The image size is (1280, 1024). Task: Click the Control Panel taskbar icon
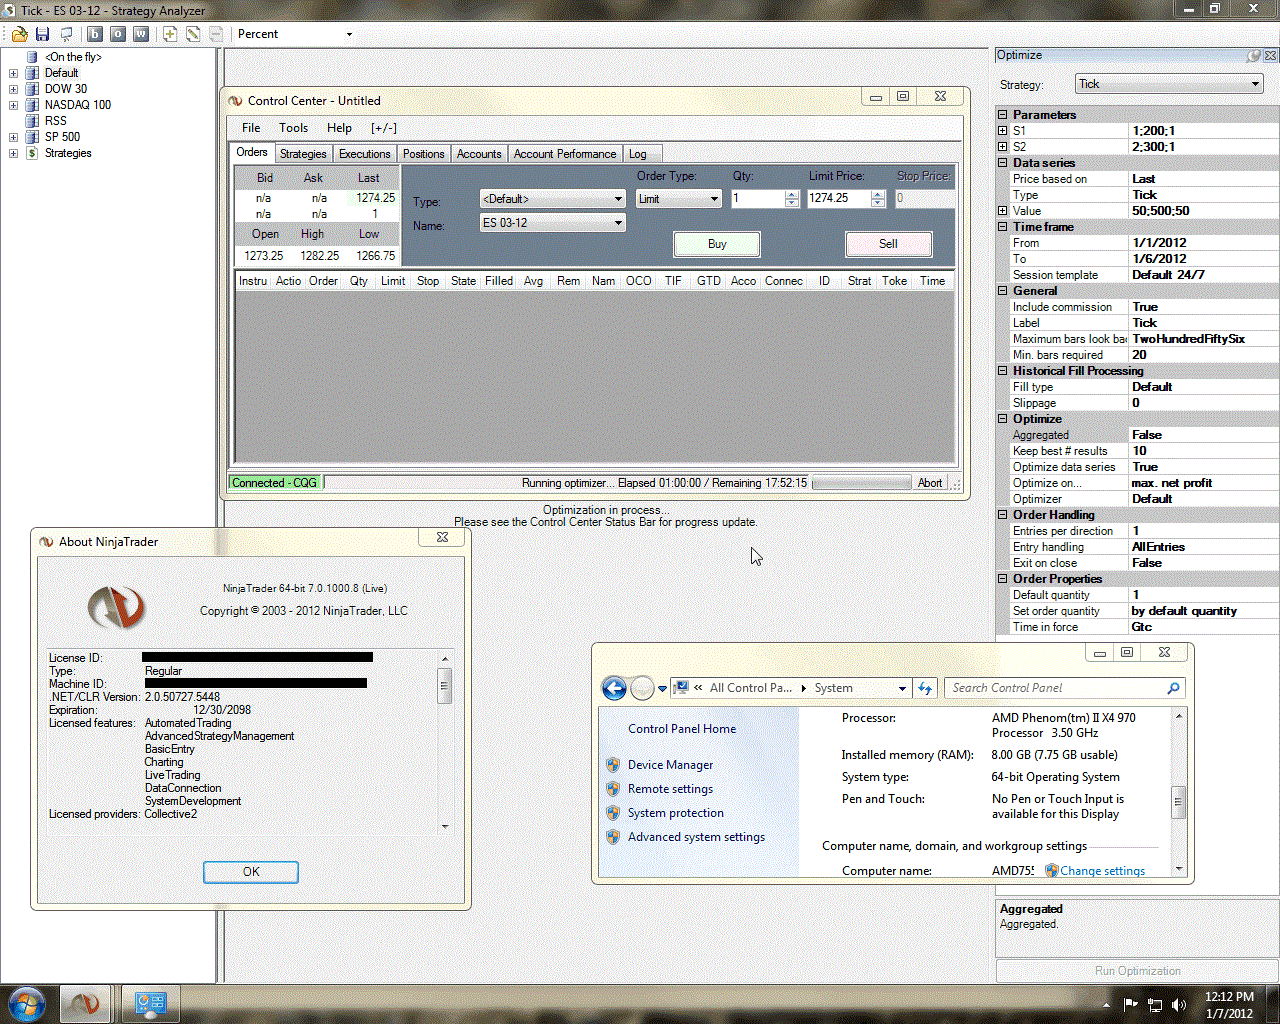pos(151,1003)
